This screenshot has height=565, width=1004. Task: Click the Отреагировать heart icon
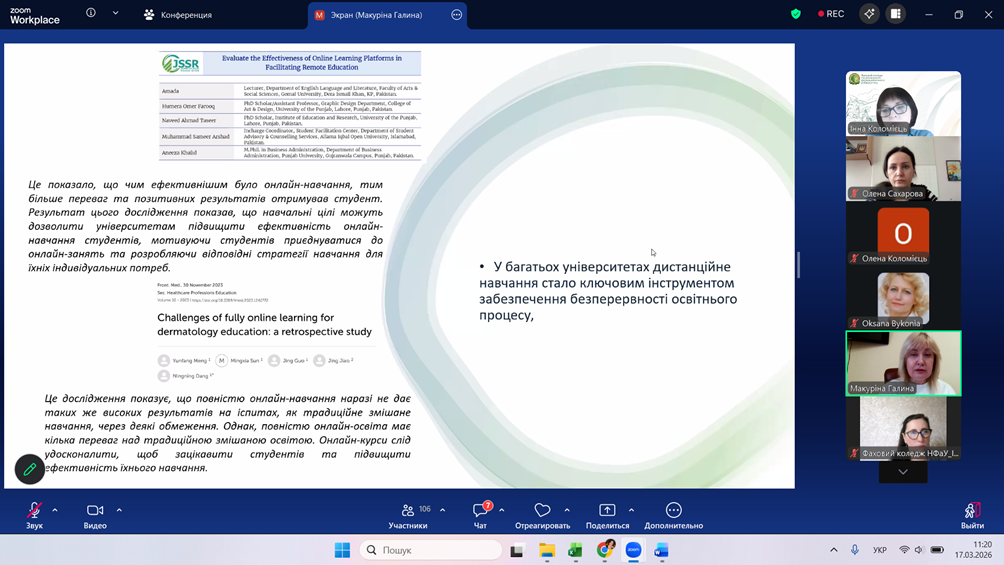pyautogui.click(x=542, y=511)
